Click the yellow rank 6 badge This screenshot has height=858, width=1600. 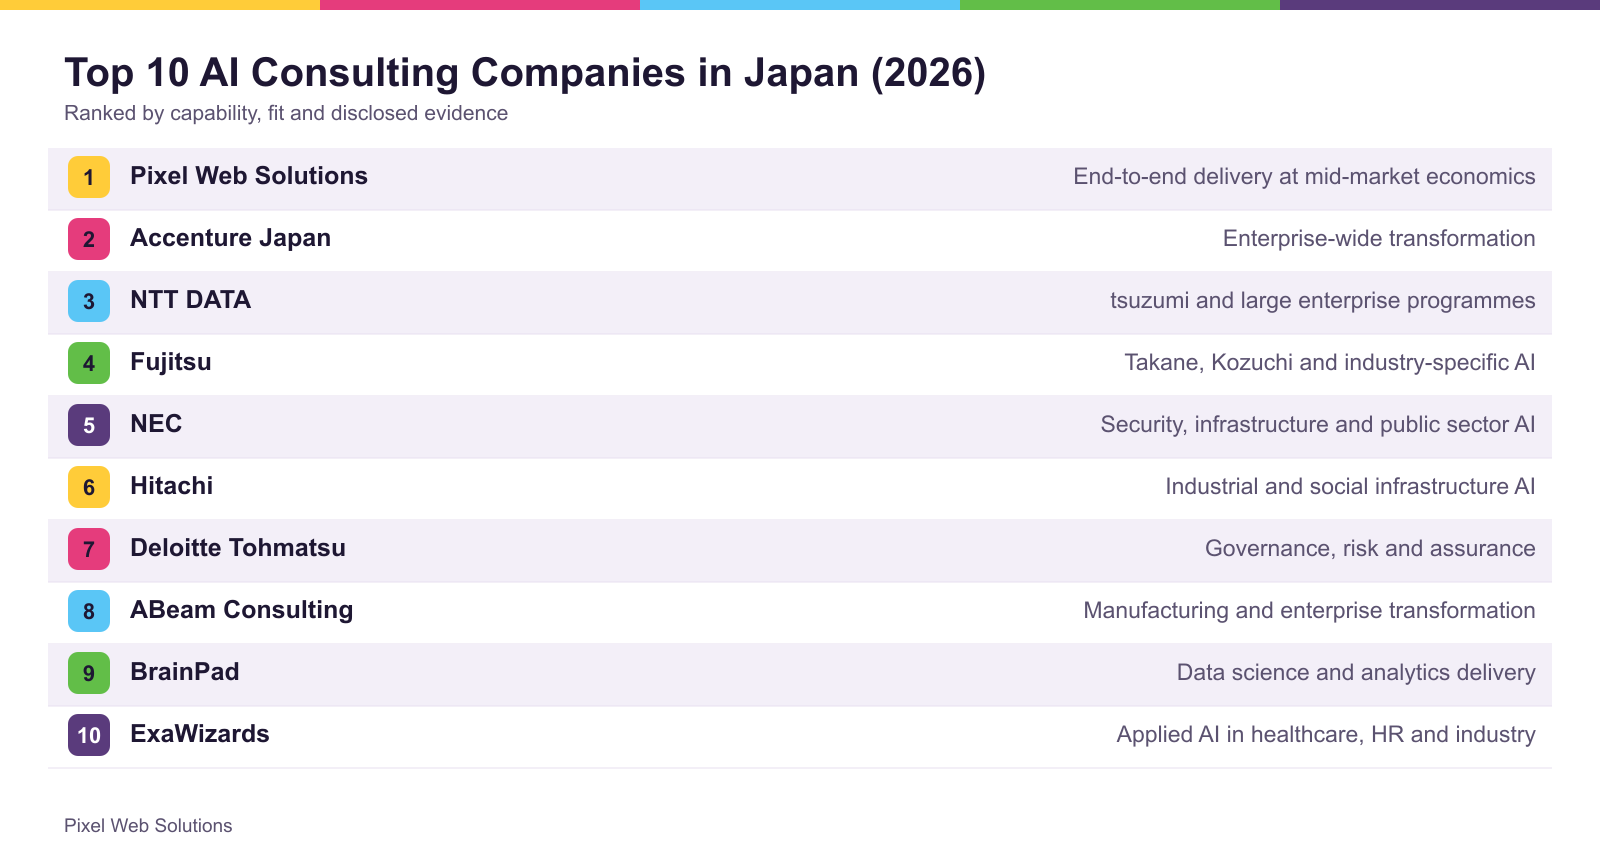pos(89,487)
